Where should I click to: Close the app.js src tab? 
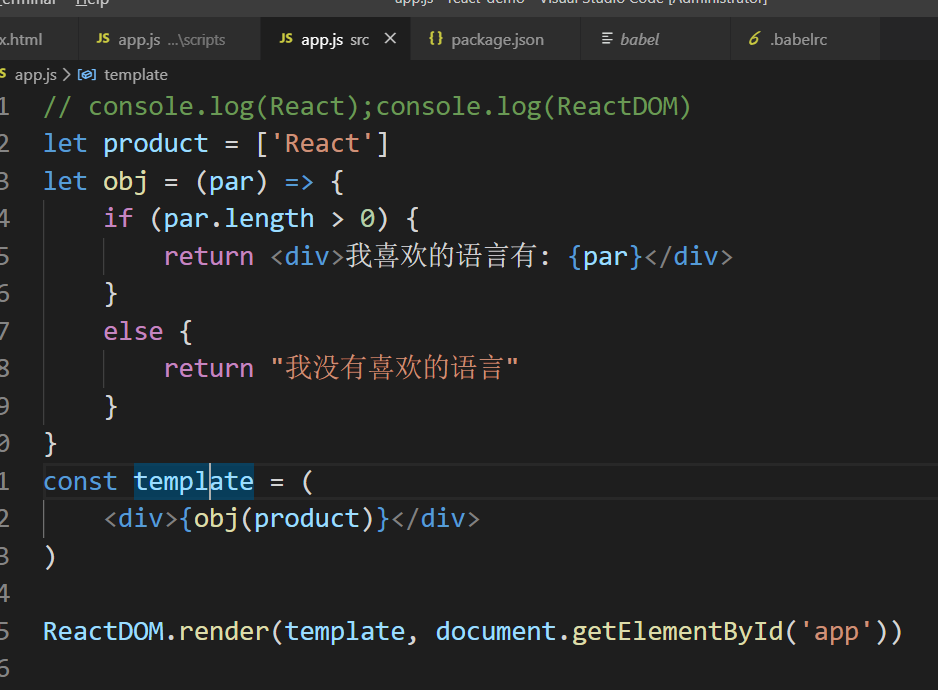click(x=390, y=39)
